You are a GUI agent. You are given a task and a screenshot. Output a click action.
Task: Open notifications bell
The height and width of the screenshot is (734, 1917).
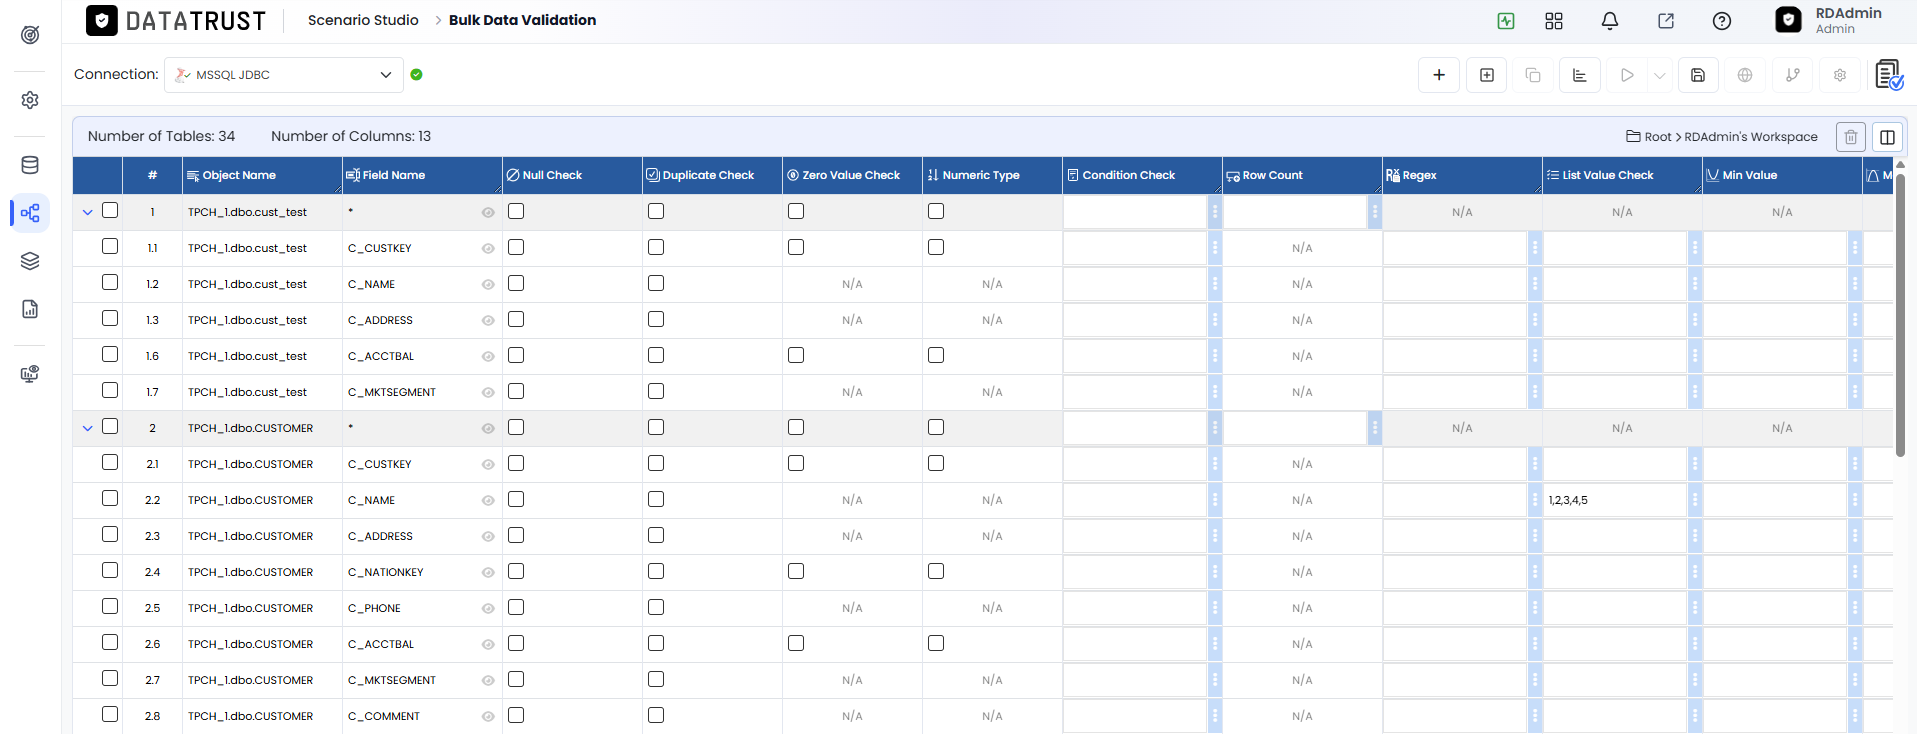coord(1610,21)
